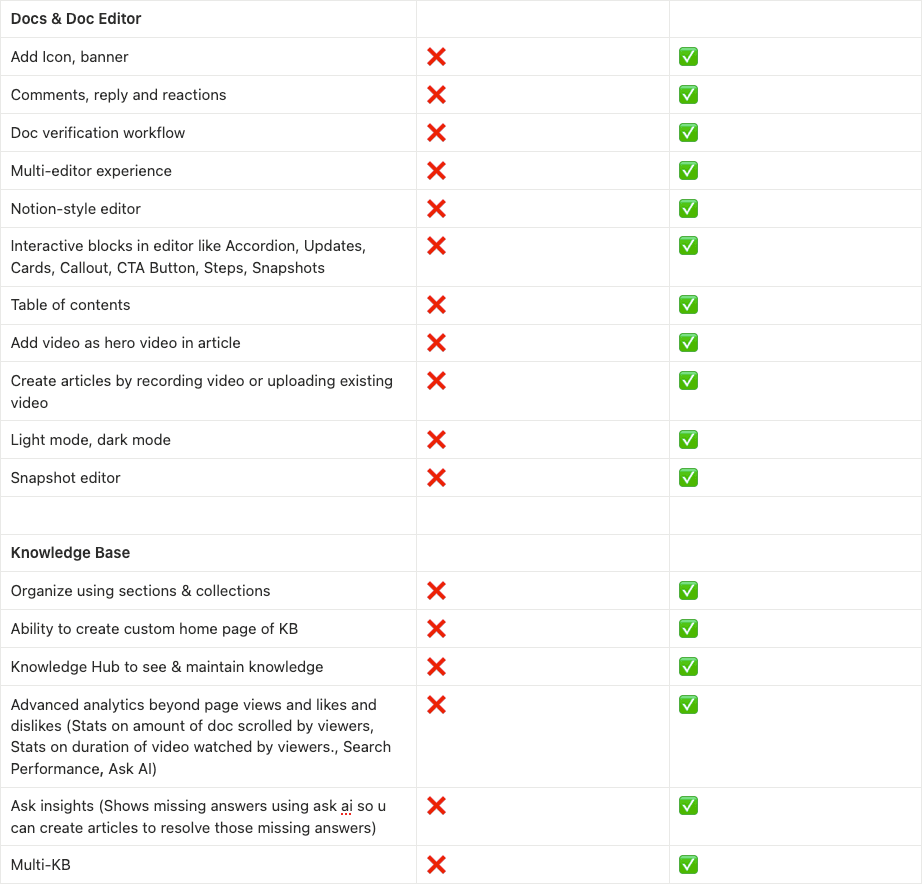922x884 pixels.
Task: Click the Ability to create custom home page text
Action: click(154, 629)
